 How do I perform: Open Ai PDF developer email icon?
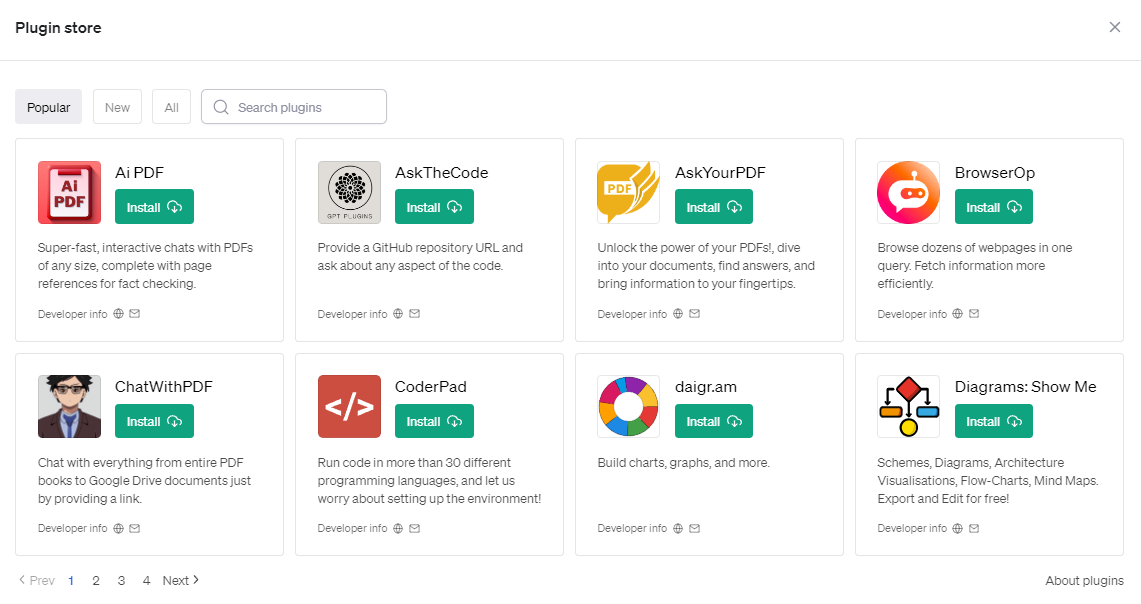click(x=135, y=314)
